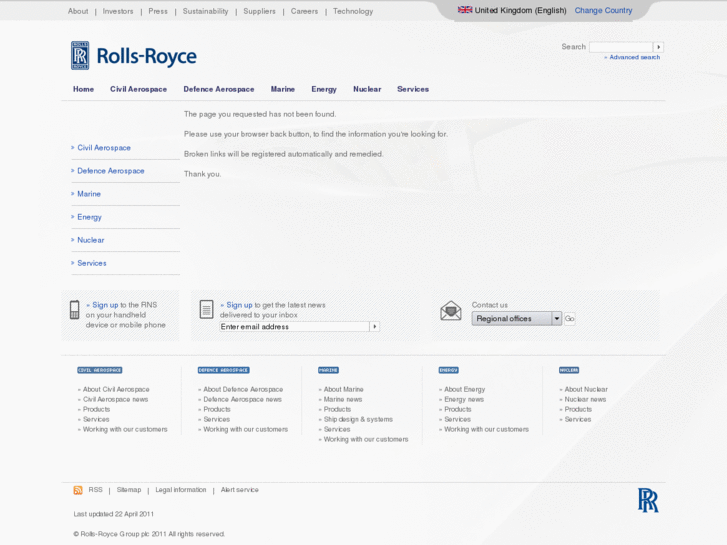Image resolution: width=727 pixels, height=545 pixels.
Task: Open the Technology link
Action: pyautogui.click(x=353, y=11)
